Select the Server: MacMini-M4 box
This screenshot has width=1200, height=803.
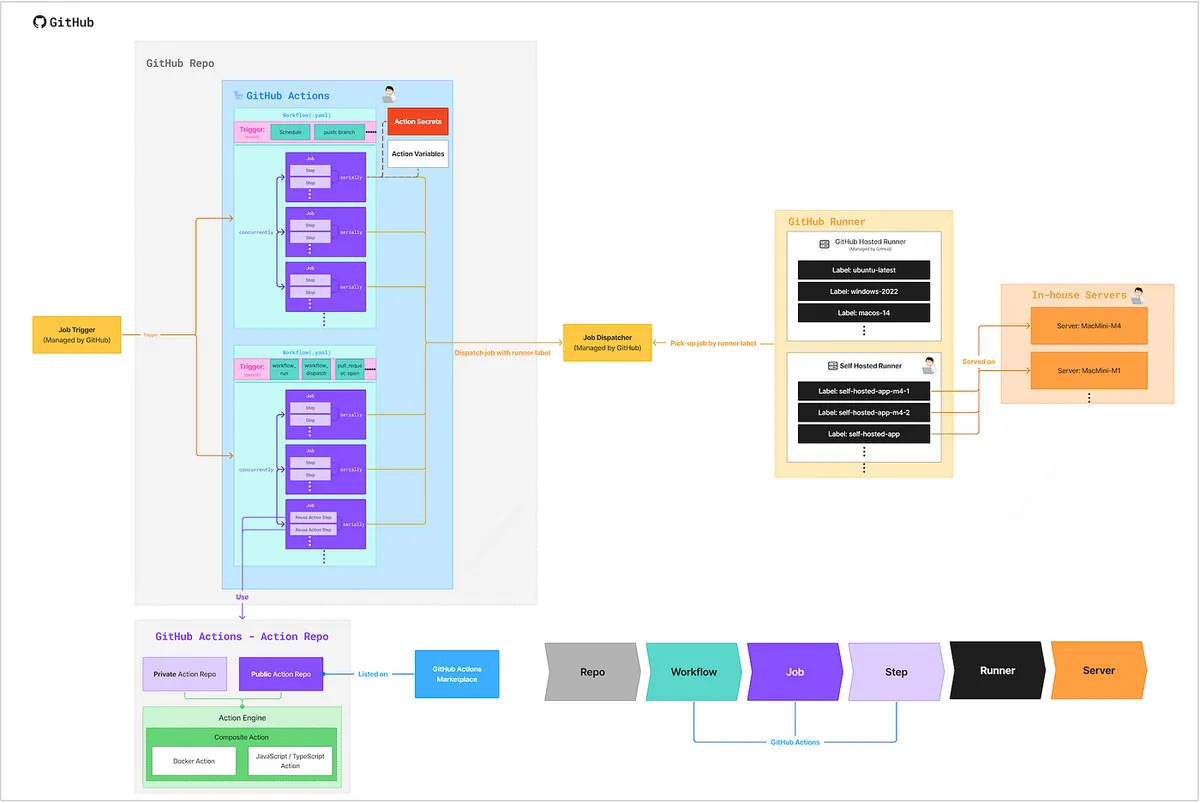coord(1088,327)
